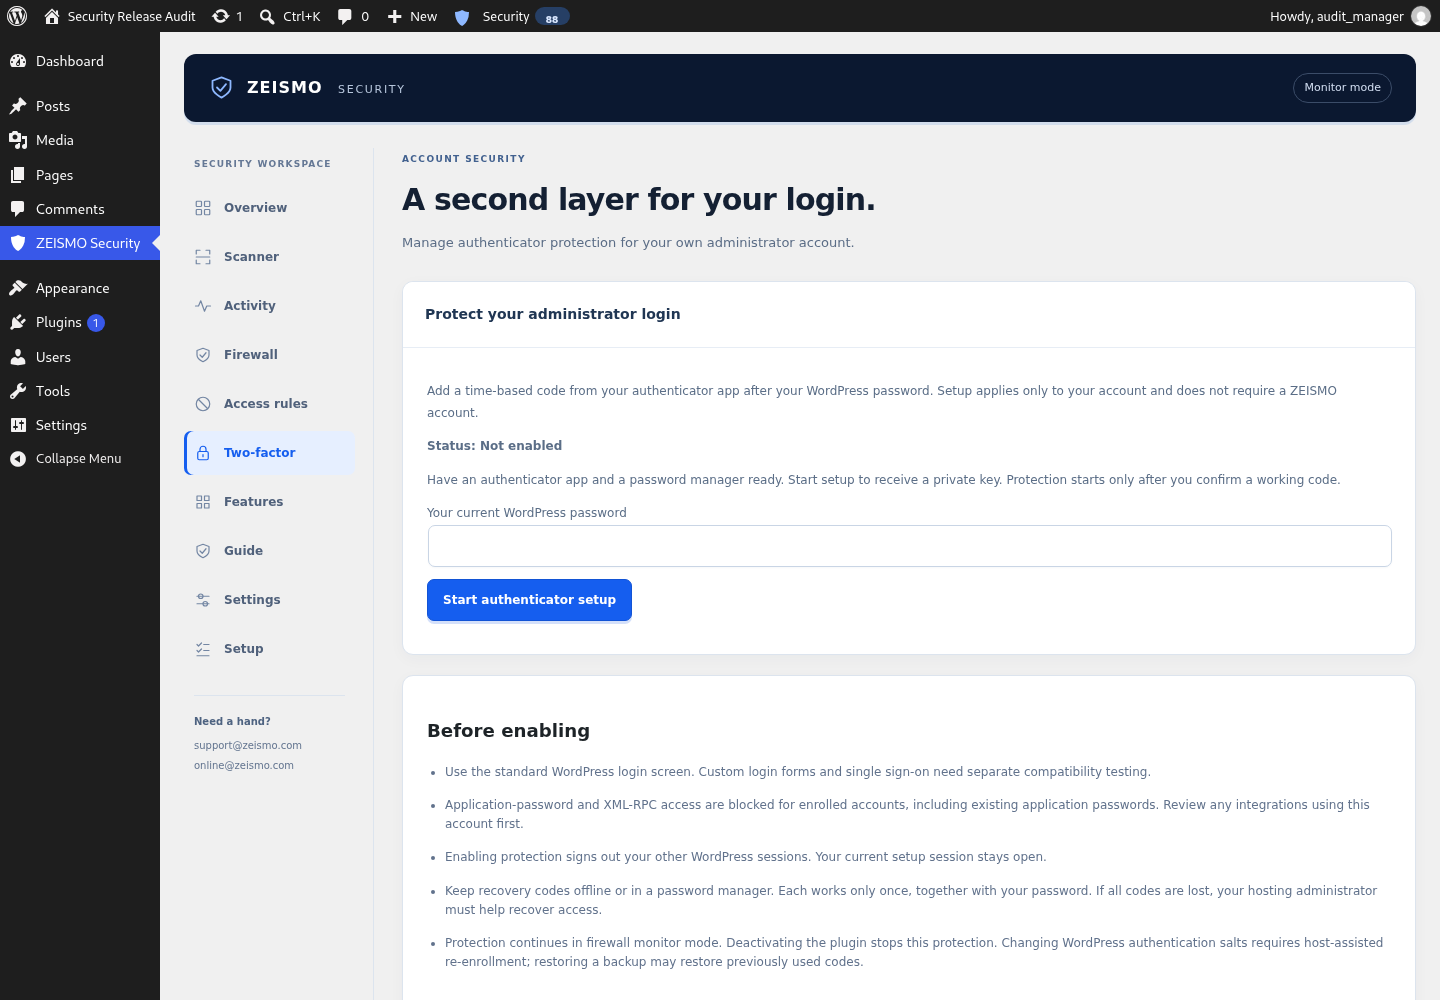Click the Access rules blocked-circle icon
The width and height of the screenshot is (1440, 1000).
point(203,404)
